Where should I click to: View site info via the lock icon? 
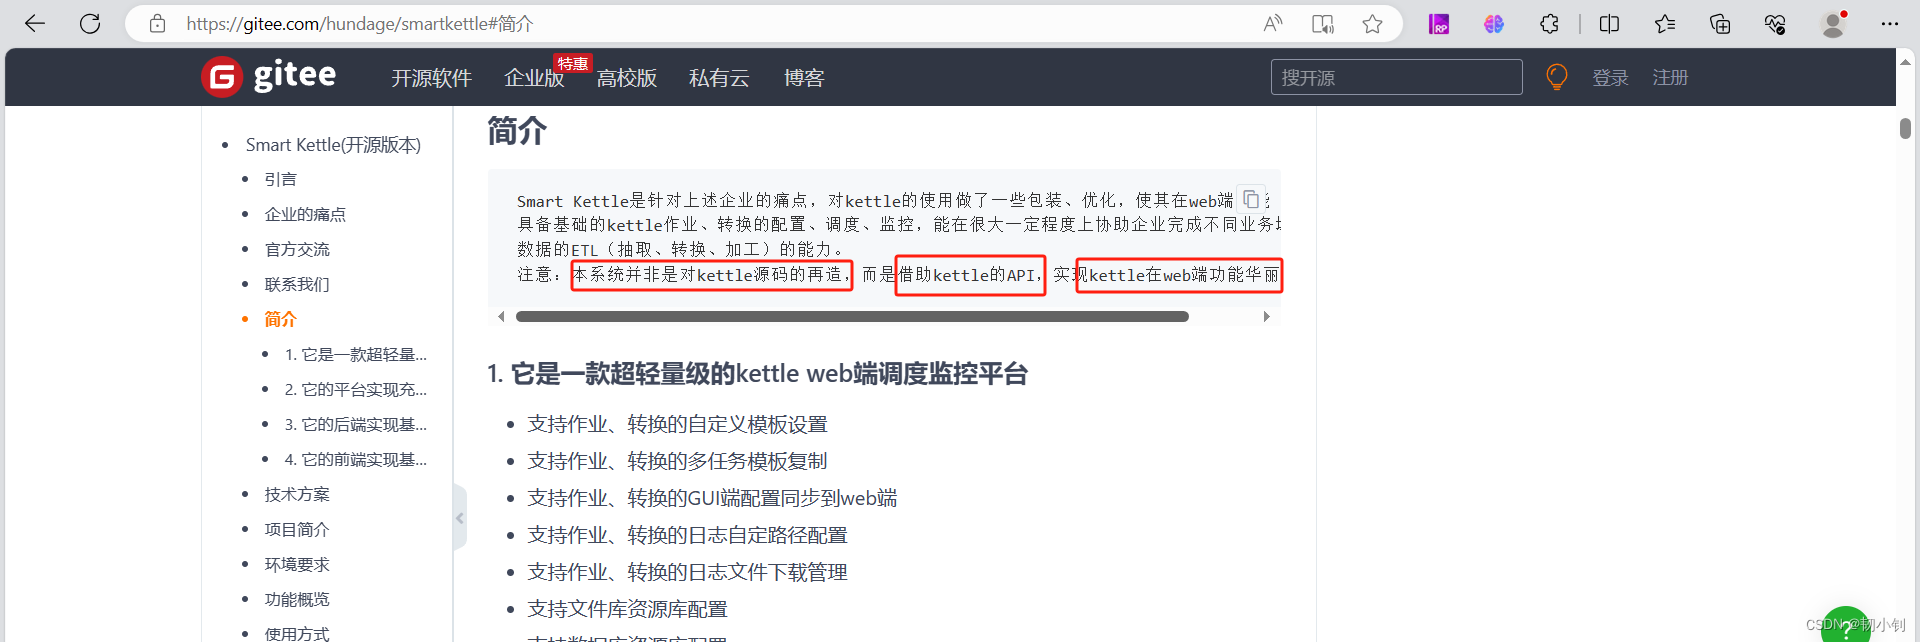(x=157, y=24)
